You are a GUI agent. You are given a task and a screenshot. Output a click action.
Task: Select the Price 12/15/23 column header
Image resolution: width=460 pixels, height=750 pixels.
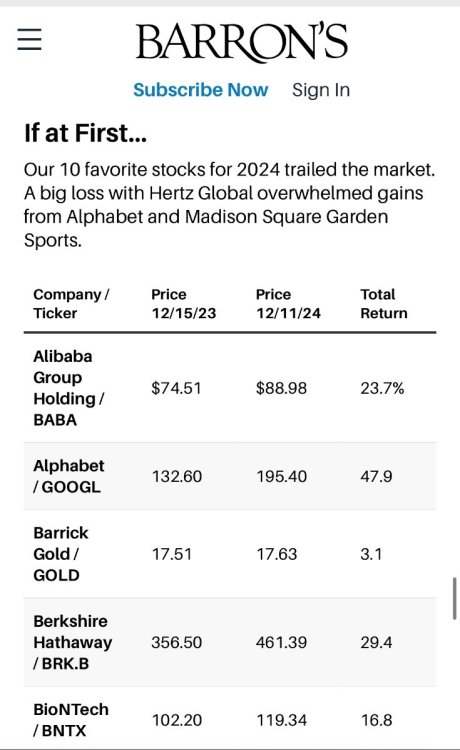(x=184, y=304)
